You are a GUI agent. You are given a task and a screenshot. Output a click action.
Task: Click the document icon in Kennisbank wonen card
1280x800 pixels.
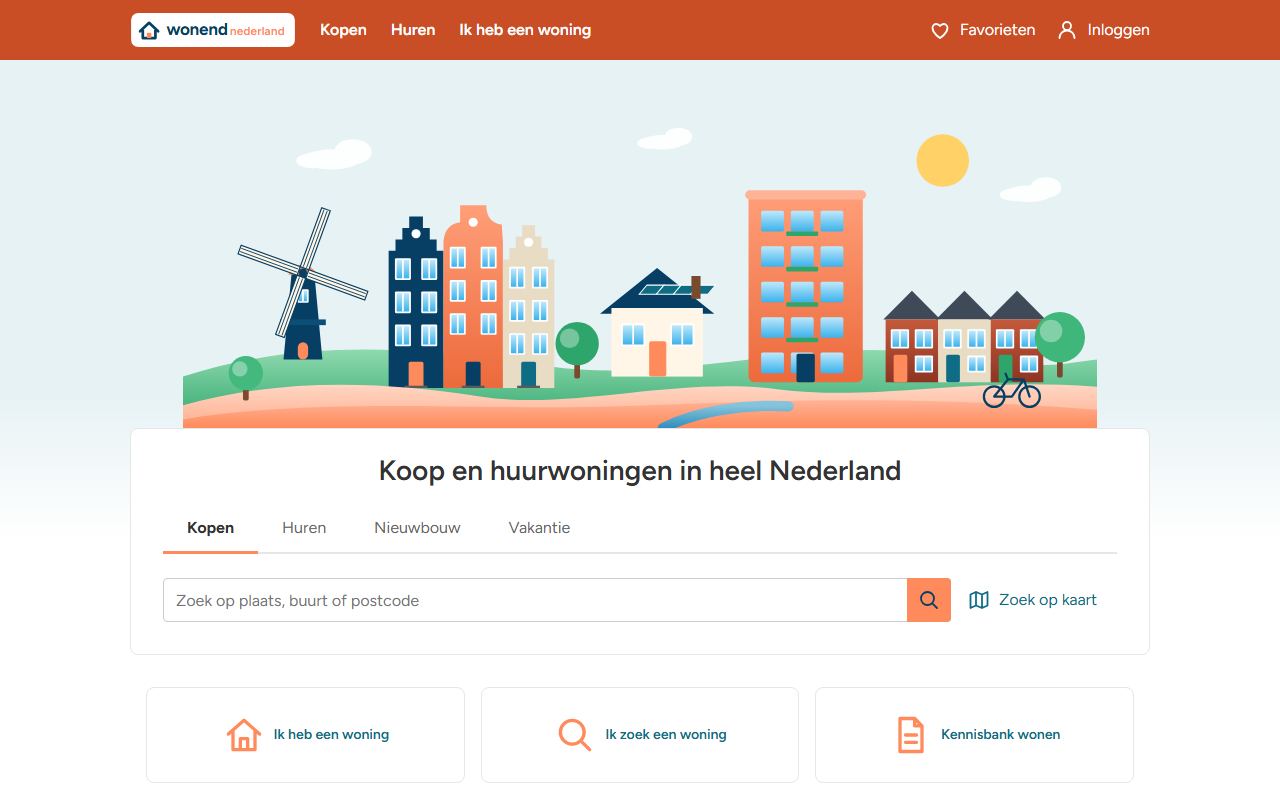pyautogui.click(x=910, y=735)
